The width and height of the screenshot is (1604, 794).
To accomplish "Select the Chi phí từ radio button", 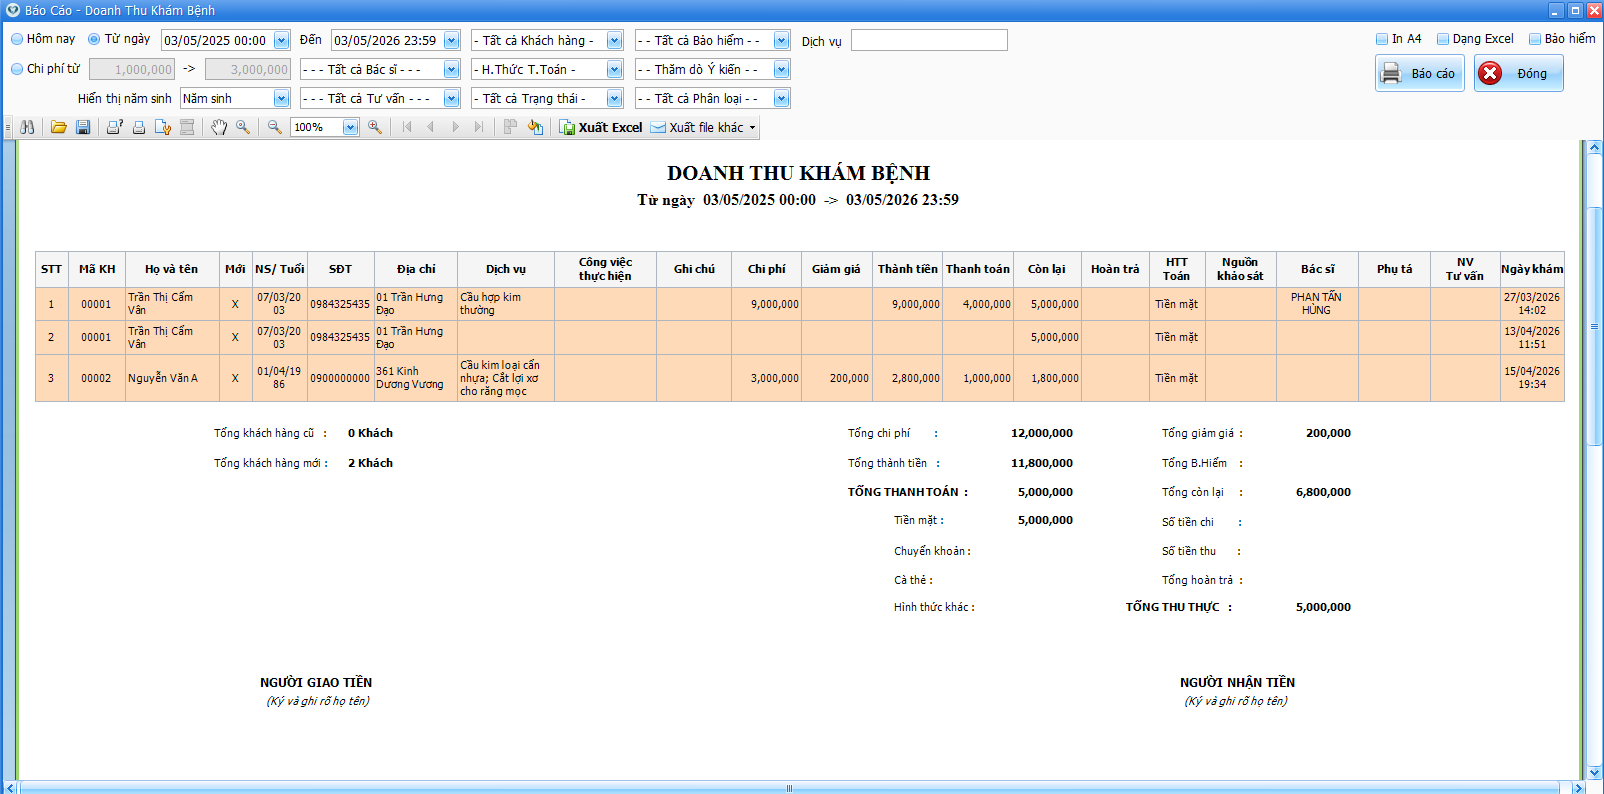I will pyautogui.click(x=17, y=69).
